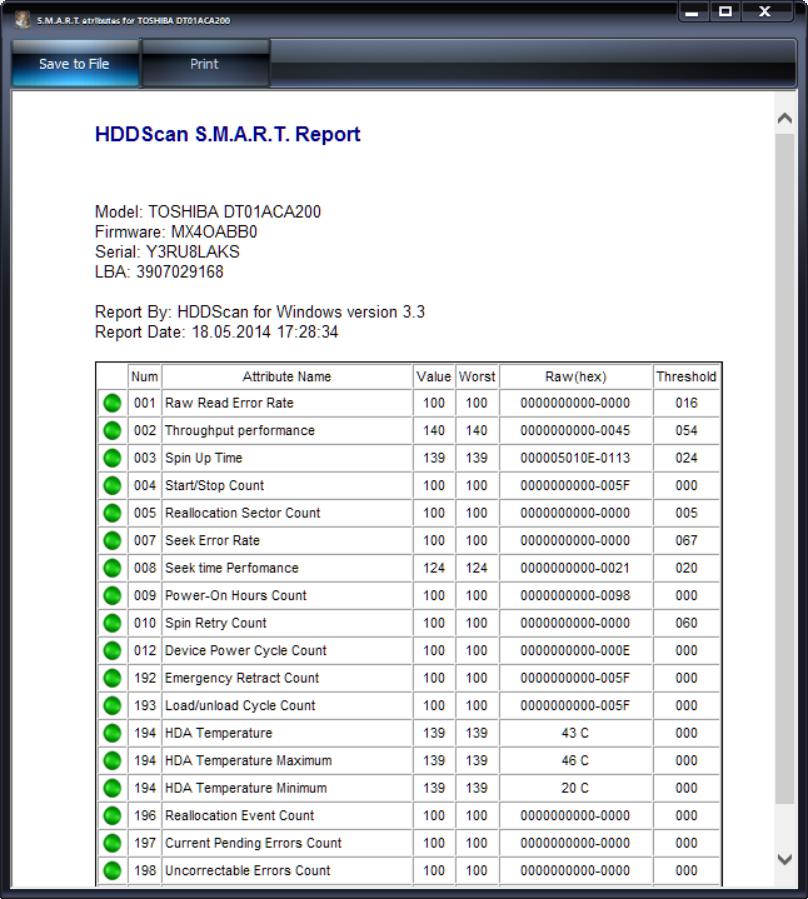Click status icon for HDA Temperature Maximum
Viewport: 808px width, 899px height.
tap(112, 761)
